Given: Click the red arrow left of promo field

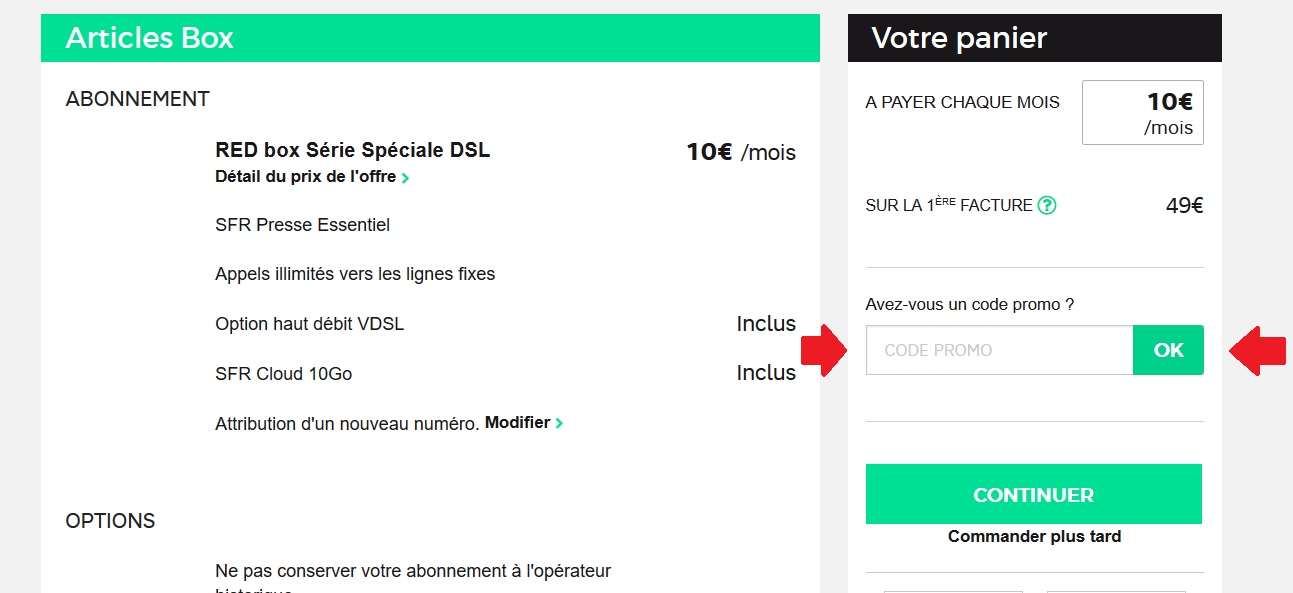Looking at the screenshot, I should point(825,350).
